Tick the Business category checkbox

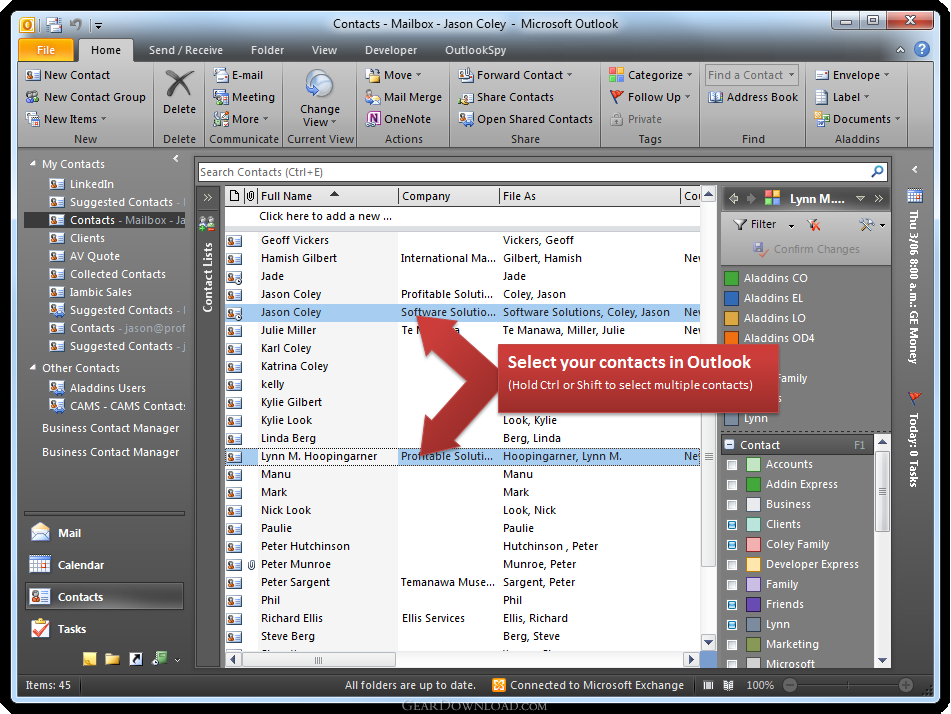(x=732, y=505)
